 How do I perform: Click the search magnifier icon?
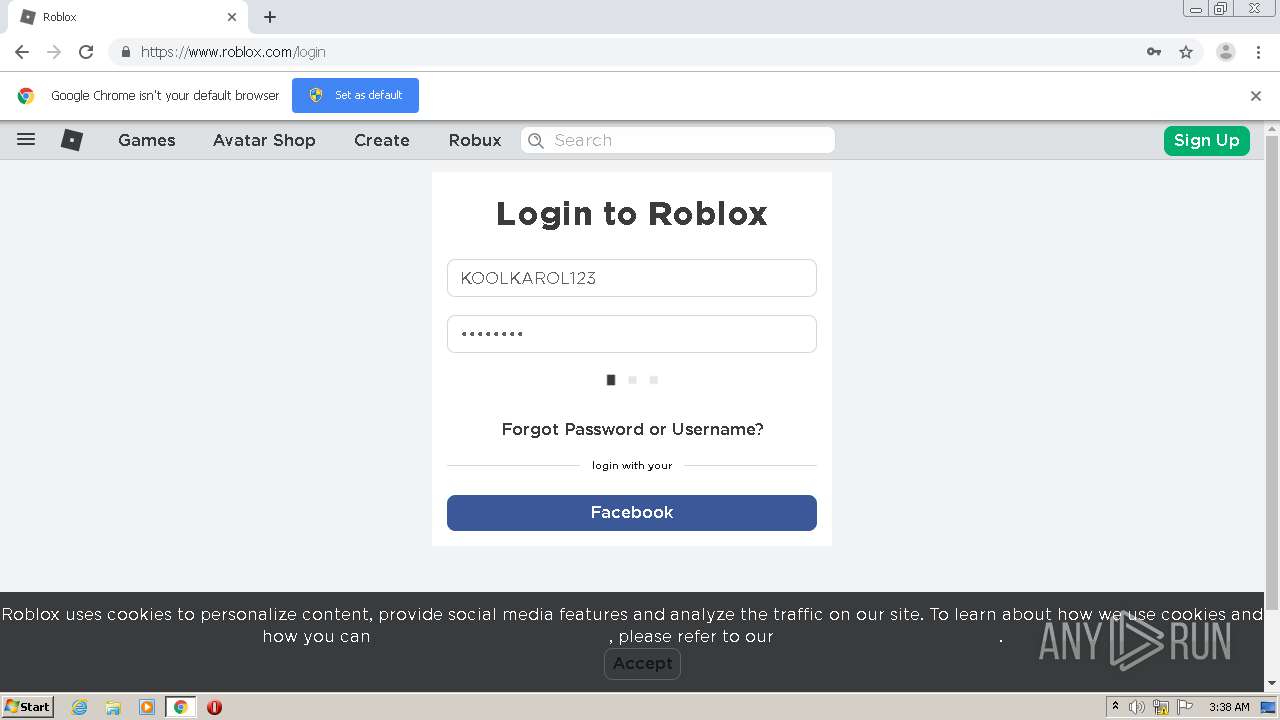(x=536, y=140)
